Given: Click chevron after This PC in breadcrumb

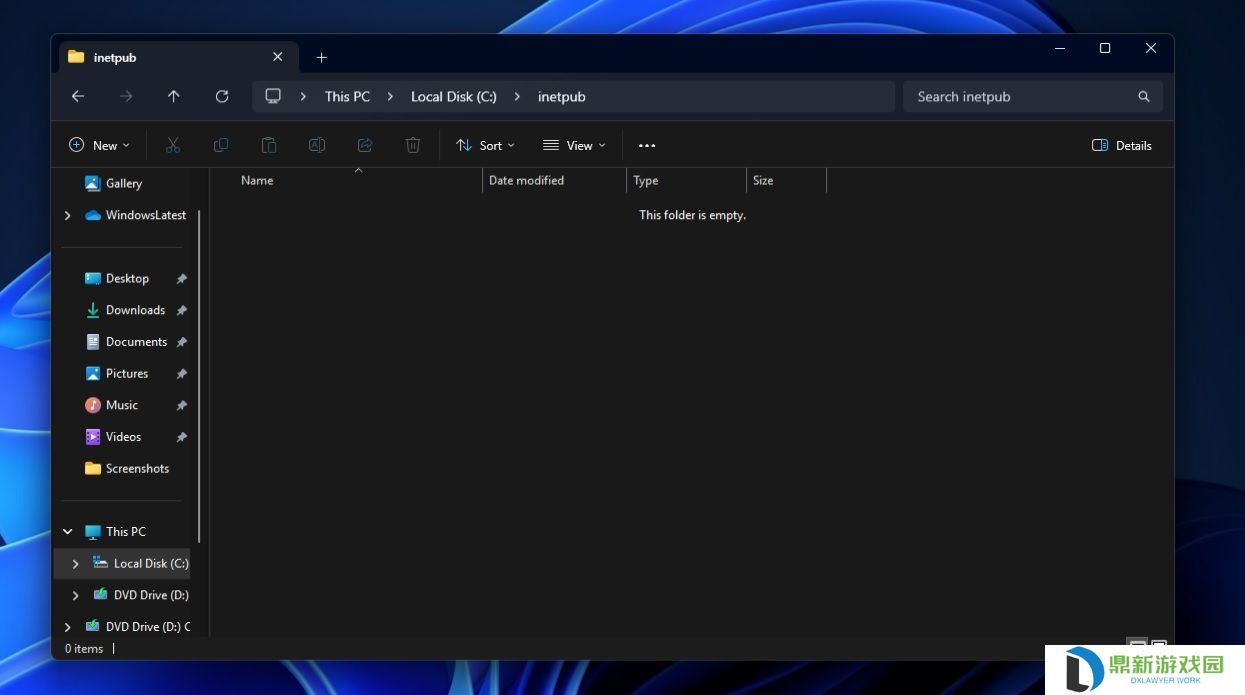Looking at the screenshot, I should (x=390, y=97).
